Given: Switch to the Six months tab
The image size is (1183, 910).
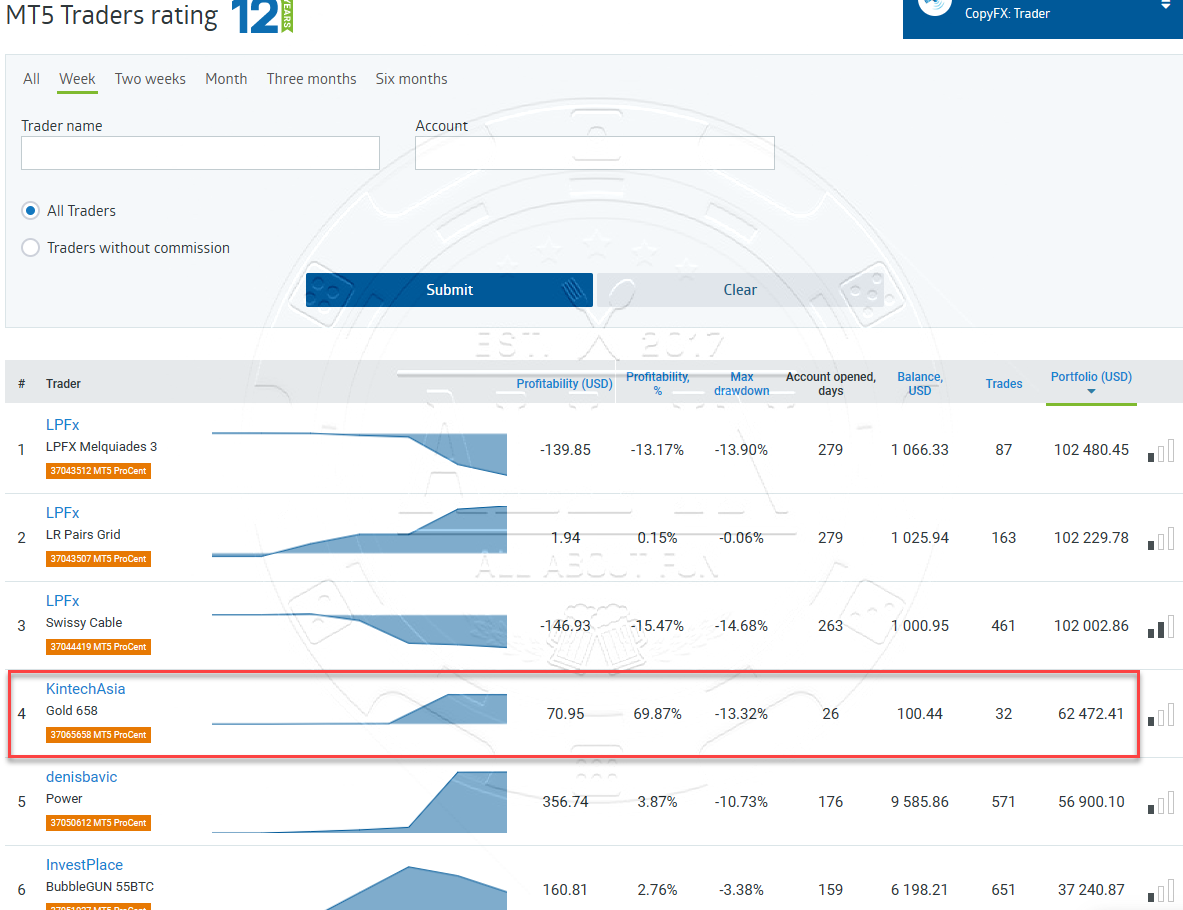Looking at the screenshot, I should click(411, 79).
